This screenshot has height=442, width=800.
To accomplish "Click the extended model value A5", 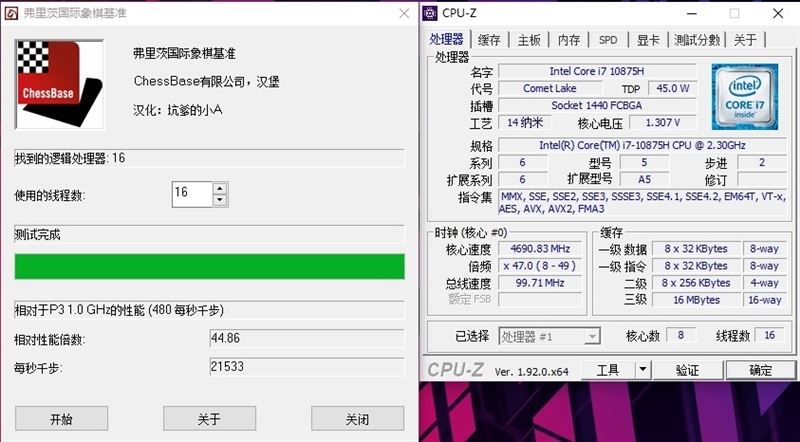I will (x=644, y=180).
